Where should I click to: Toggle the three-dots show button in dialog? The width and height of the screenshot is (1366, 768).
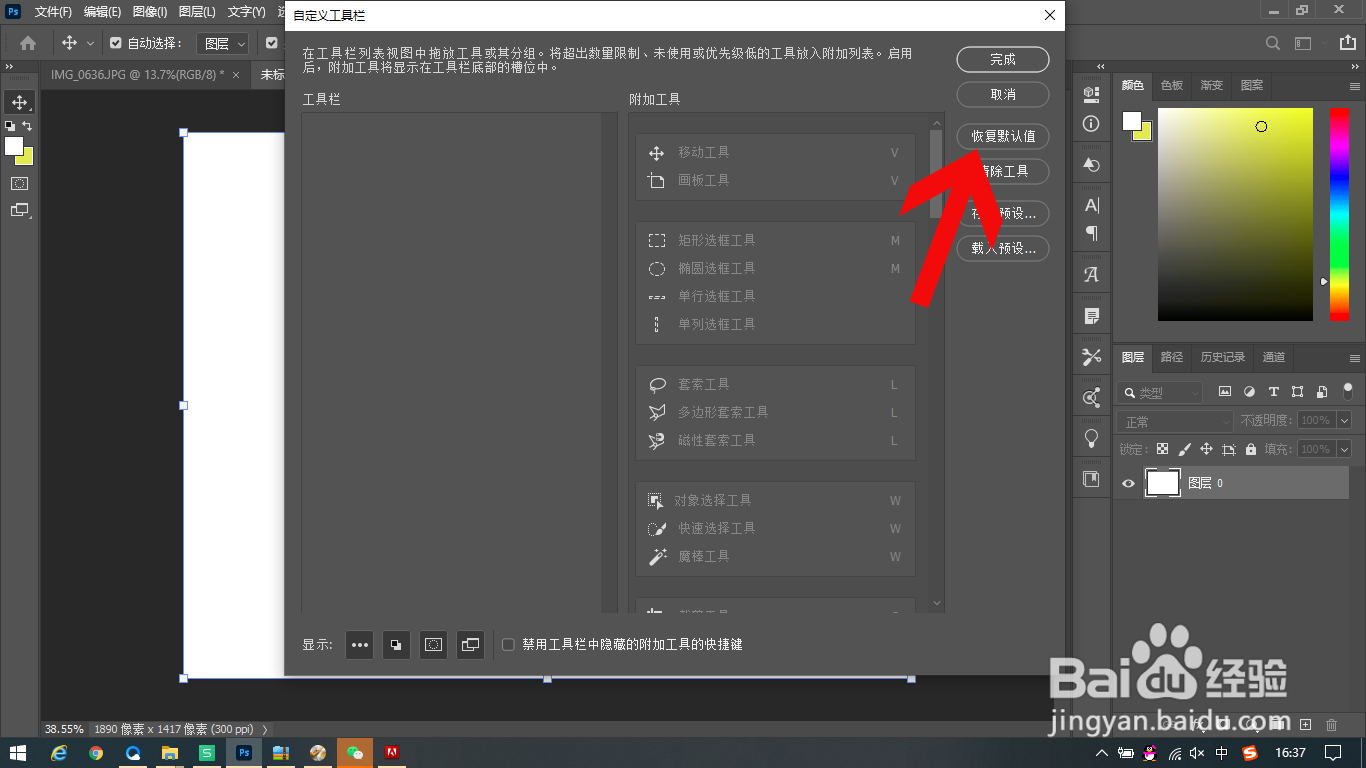[x=360, y=645]
